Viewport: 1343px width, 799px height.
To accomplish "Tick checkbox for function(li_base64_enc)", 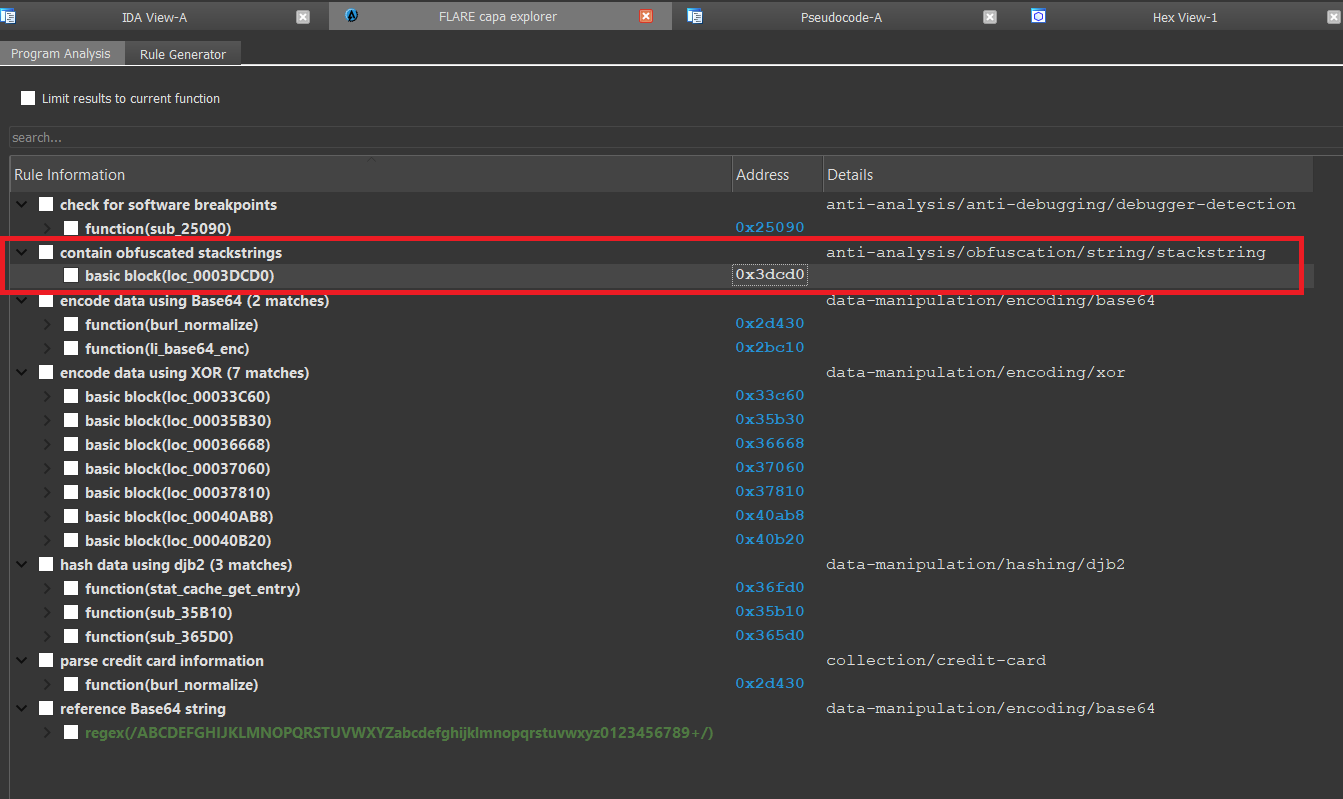I will [x=71, y=349].
